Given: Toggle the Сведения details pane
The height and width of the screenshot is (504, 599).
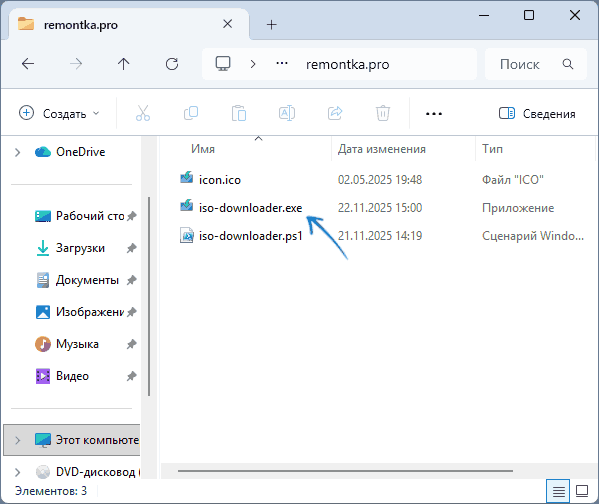Looking at the screenshot, I should 537,113.
